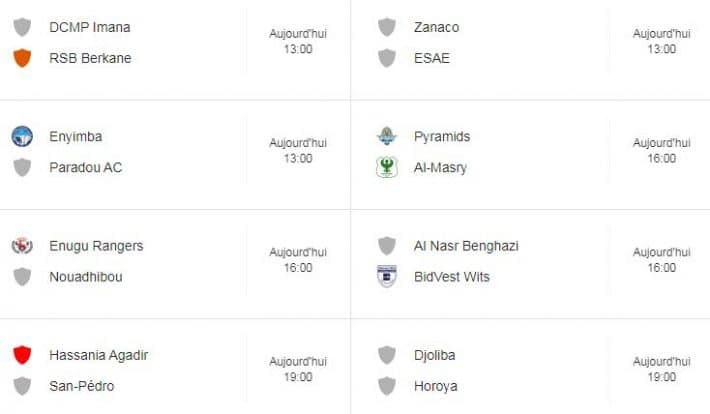Click the Enugu Rangers club emblem
Viewport: 710px width, 414px height.
pyautogui.click(x=22, y=246)
